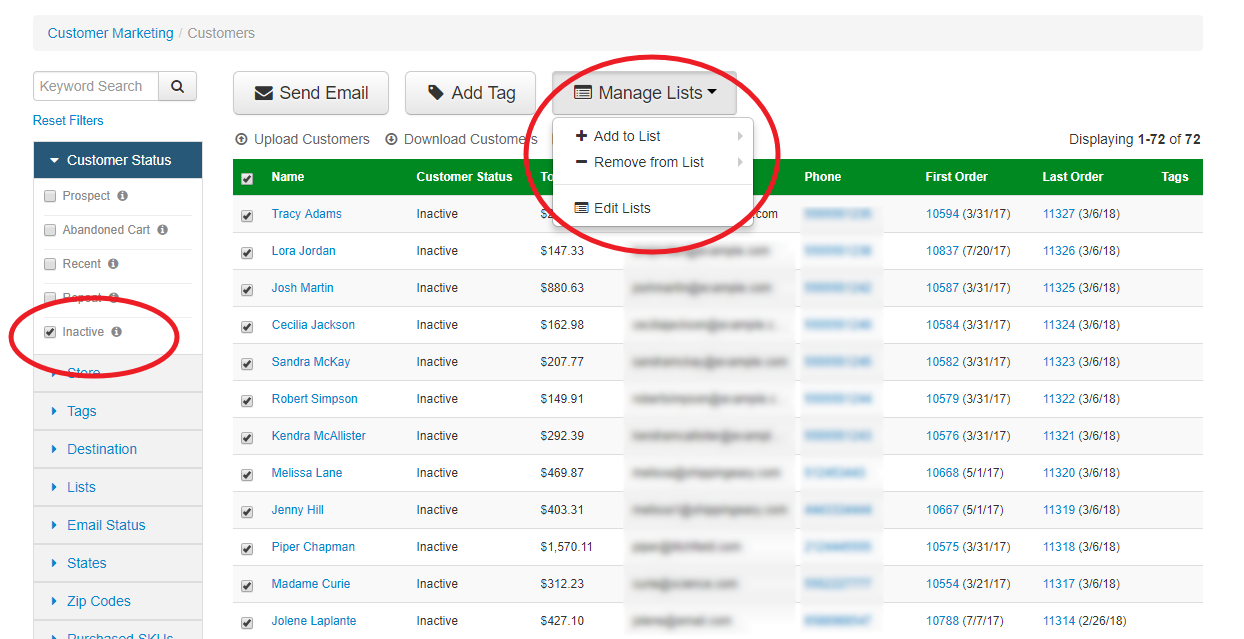Image resolution: width=1244 pixels, height=639 pixels.
Task: Expand the Tags filter section
Action: [118, 411]
